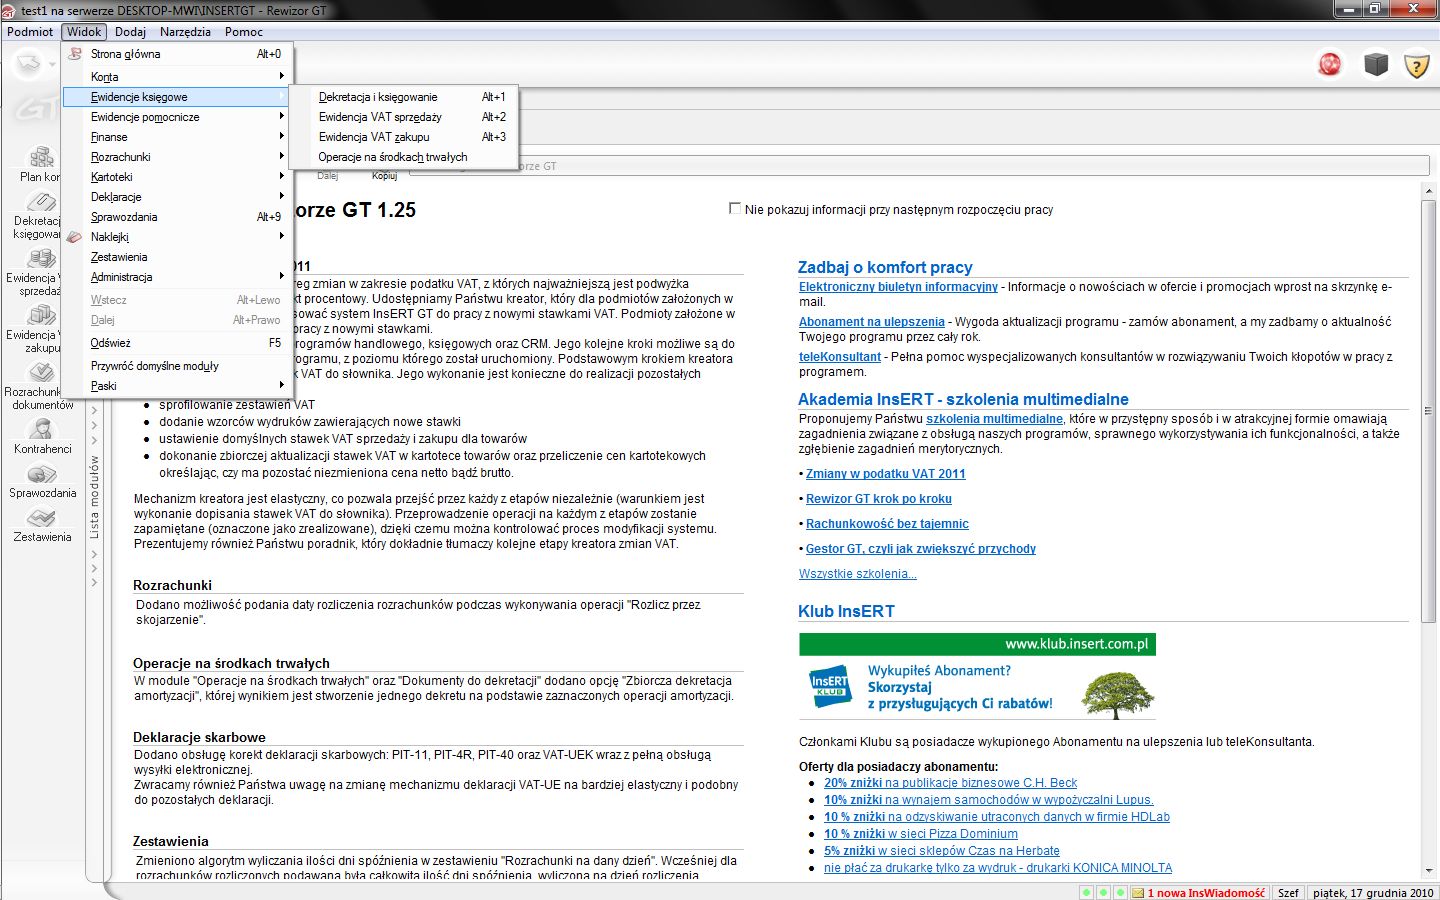Expand Kartoteki submenu
The height and width of the screenshot is (900, 1440).
click(x=176, y=177)
